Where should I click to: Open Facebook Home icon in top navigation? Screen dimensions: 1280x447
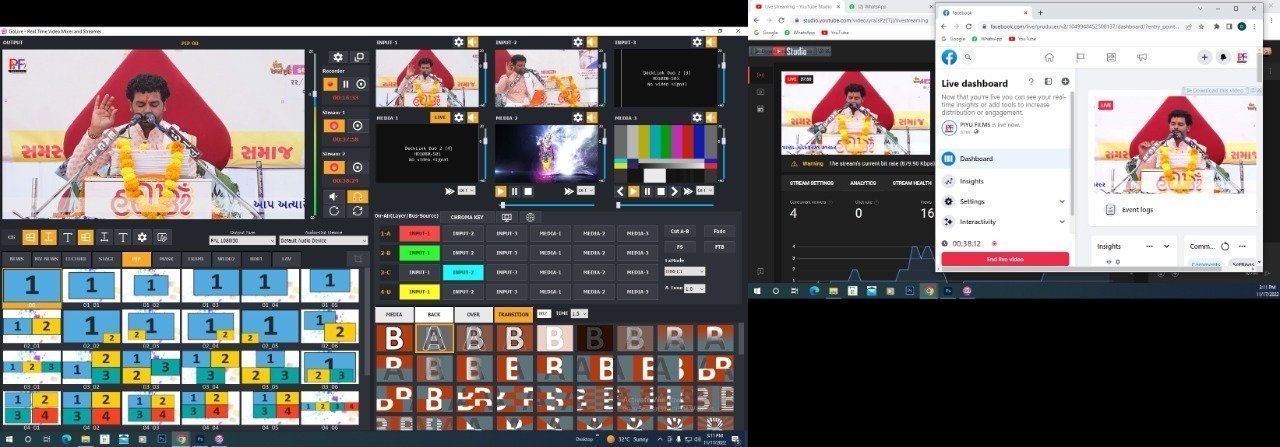[1049, 58]
